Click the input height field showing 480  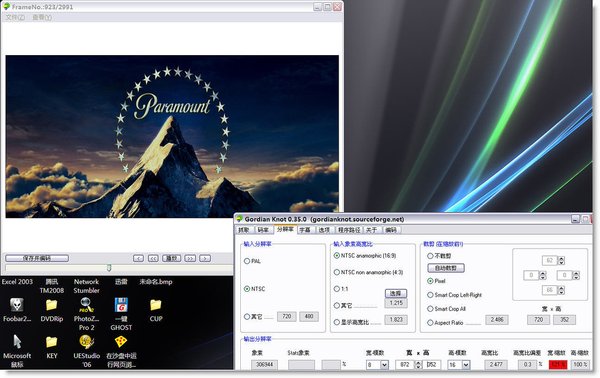point(309,316)
